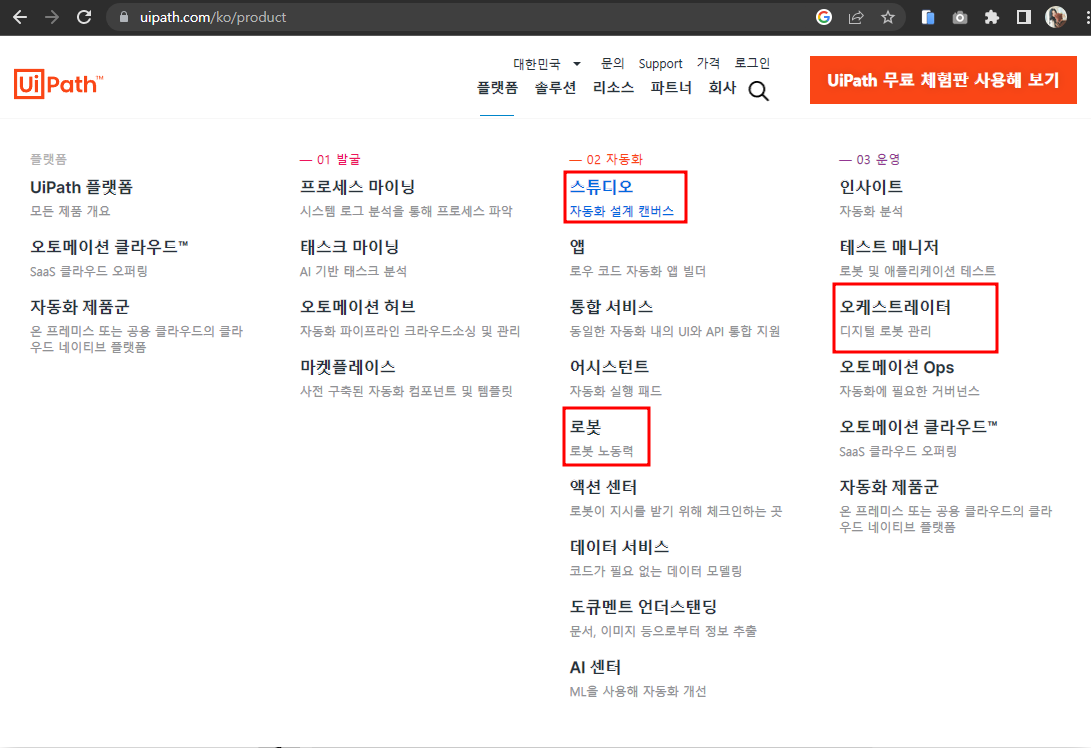
Task: Open AI 센터 product link
Action: (x=595, y=667)
